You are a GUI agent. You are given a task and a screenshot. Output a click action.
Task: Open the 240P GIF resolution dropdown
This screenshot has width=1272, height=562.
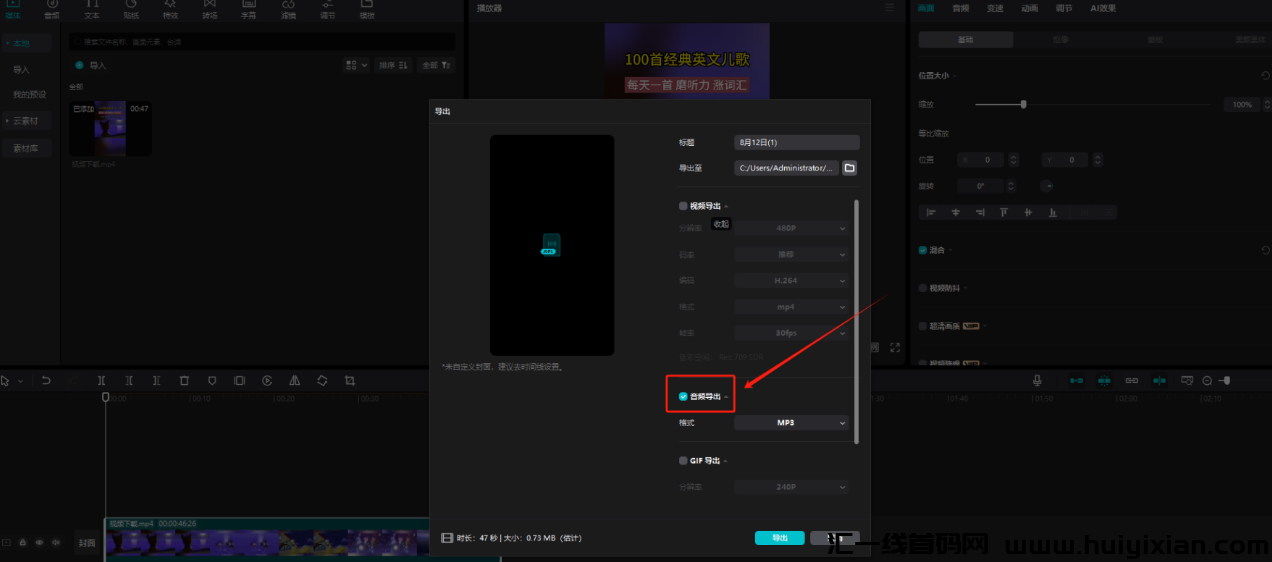coord(791,487)
